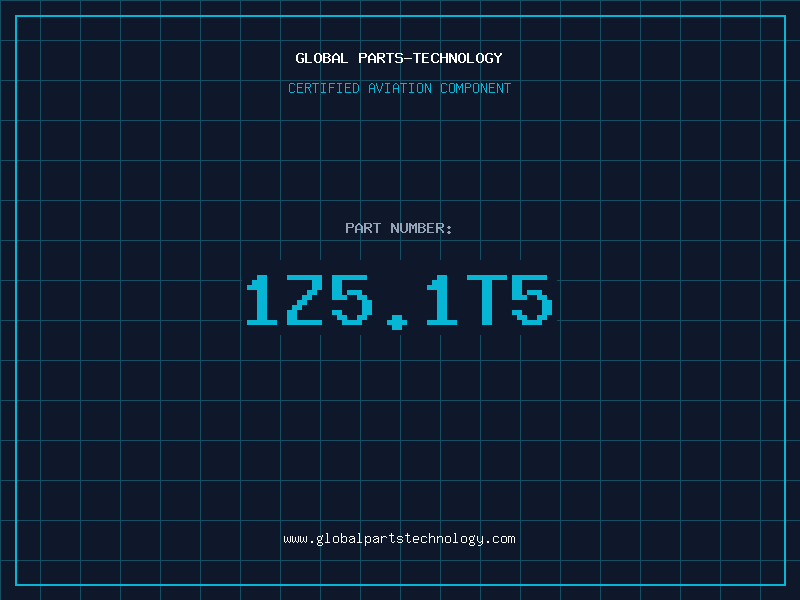
Task: Select the CERTIFIED AVIATION COMPONENT subtitle
Action: (399, 88)
